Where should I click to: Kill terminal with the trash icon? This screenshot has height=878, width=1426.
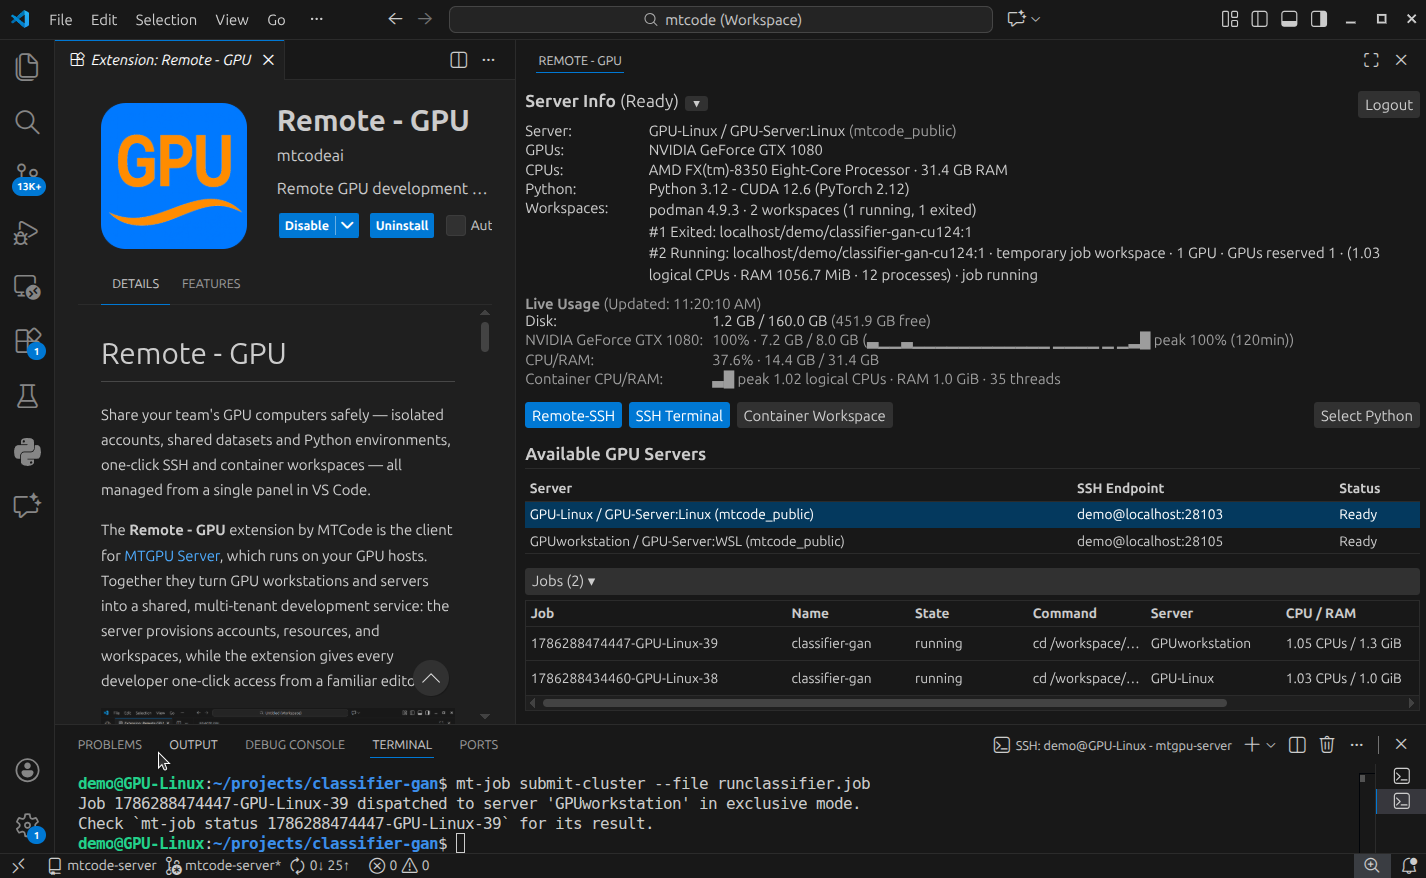1327,745
